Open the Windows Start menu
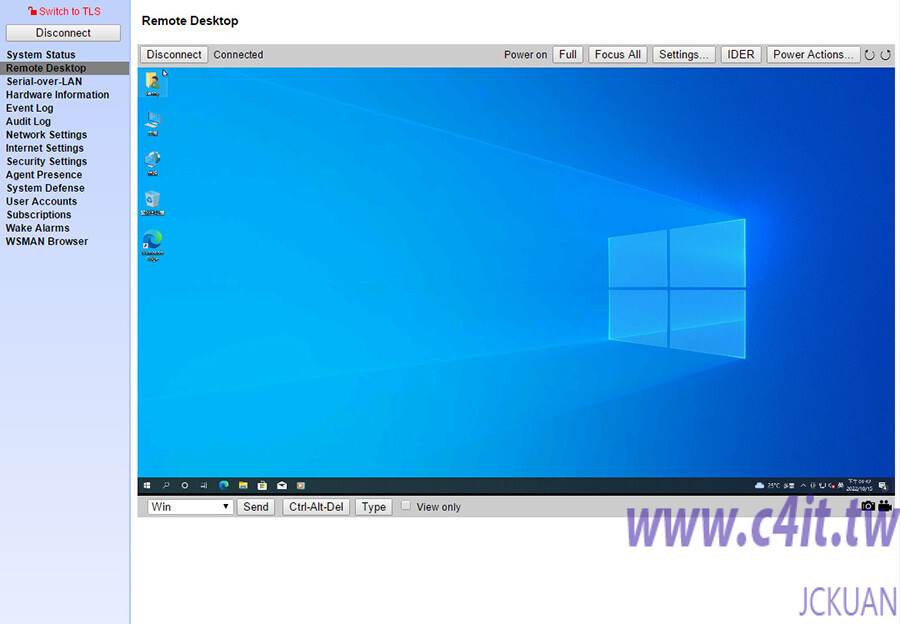The width and height of the screenshot is (900, 624). (x=147, y=486)
